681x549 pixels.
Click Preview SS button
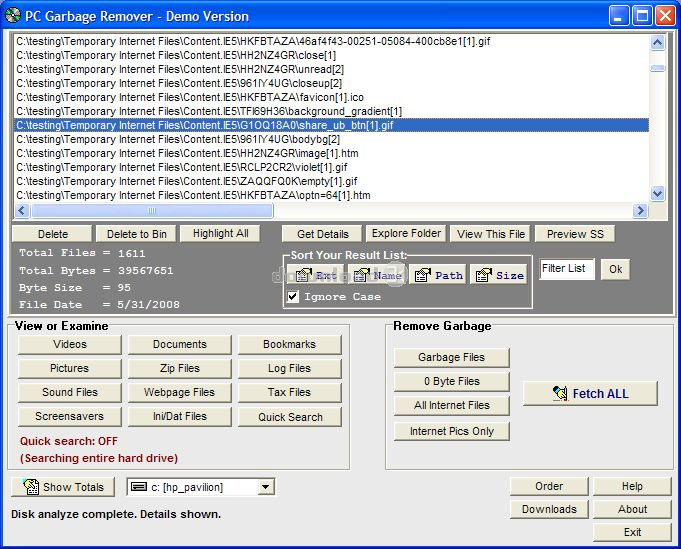click(x=575, y=234)
